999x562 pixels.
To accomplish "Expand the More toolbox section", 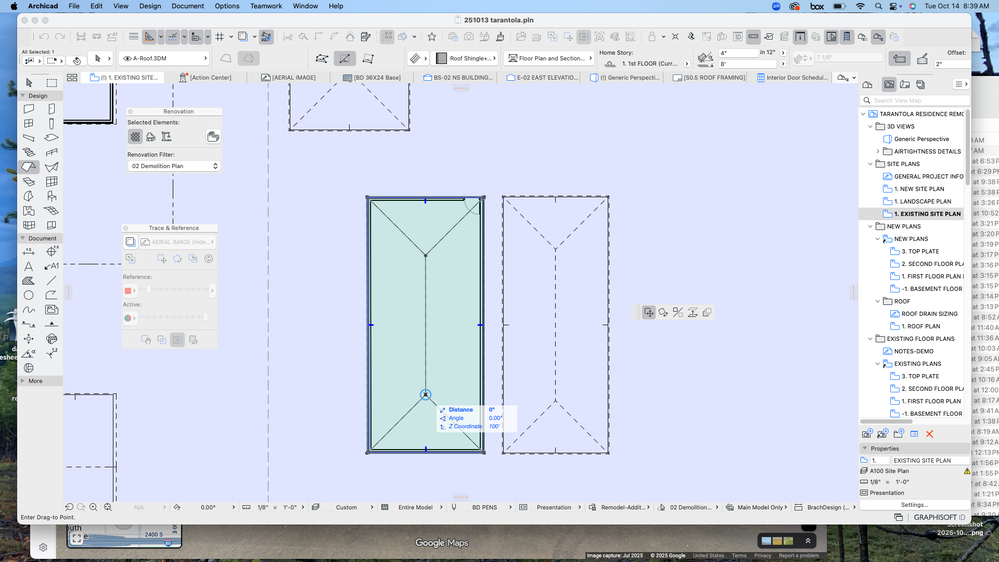I will pos(24,381).
